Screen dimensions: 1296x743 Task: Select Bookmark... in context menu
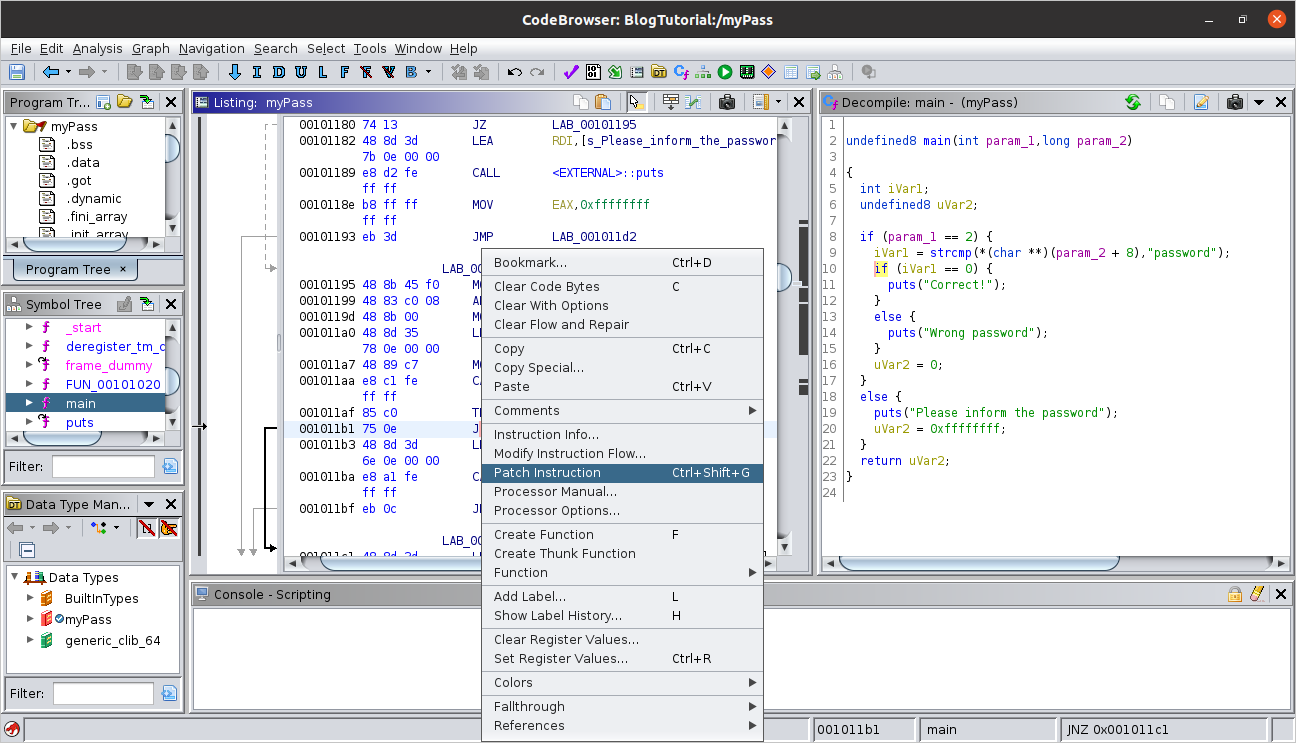click(622, 262)
